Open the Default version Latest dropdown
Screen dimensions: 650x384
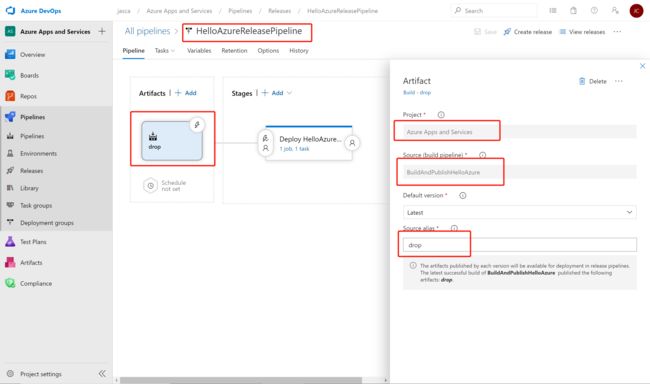(x=519, y=212)
